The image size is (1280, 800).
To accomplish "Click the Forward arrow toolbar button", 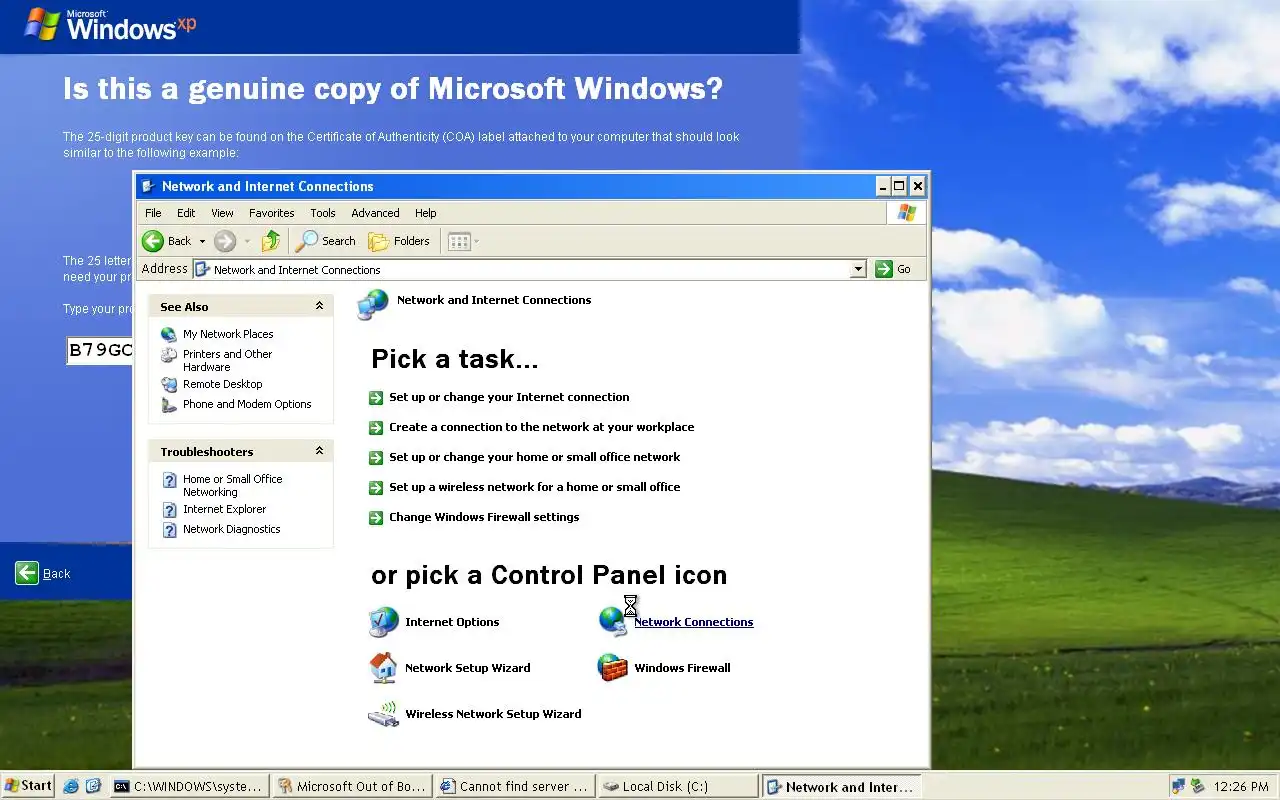I will pos(225,241).
